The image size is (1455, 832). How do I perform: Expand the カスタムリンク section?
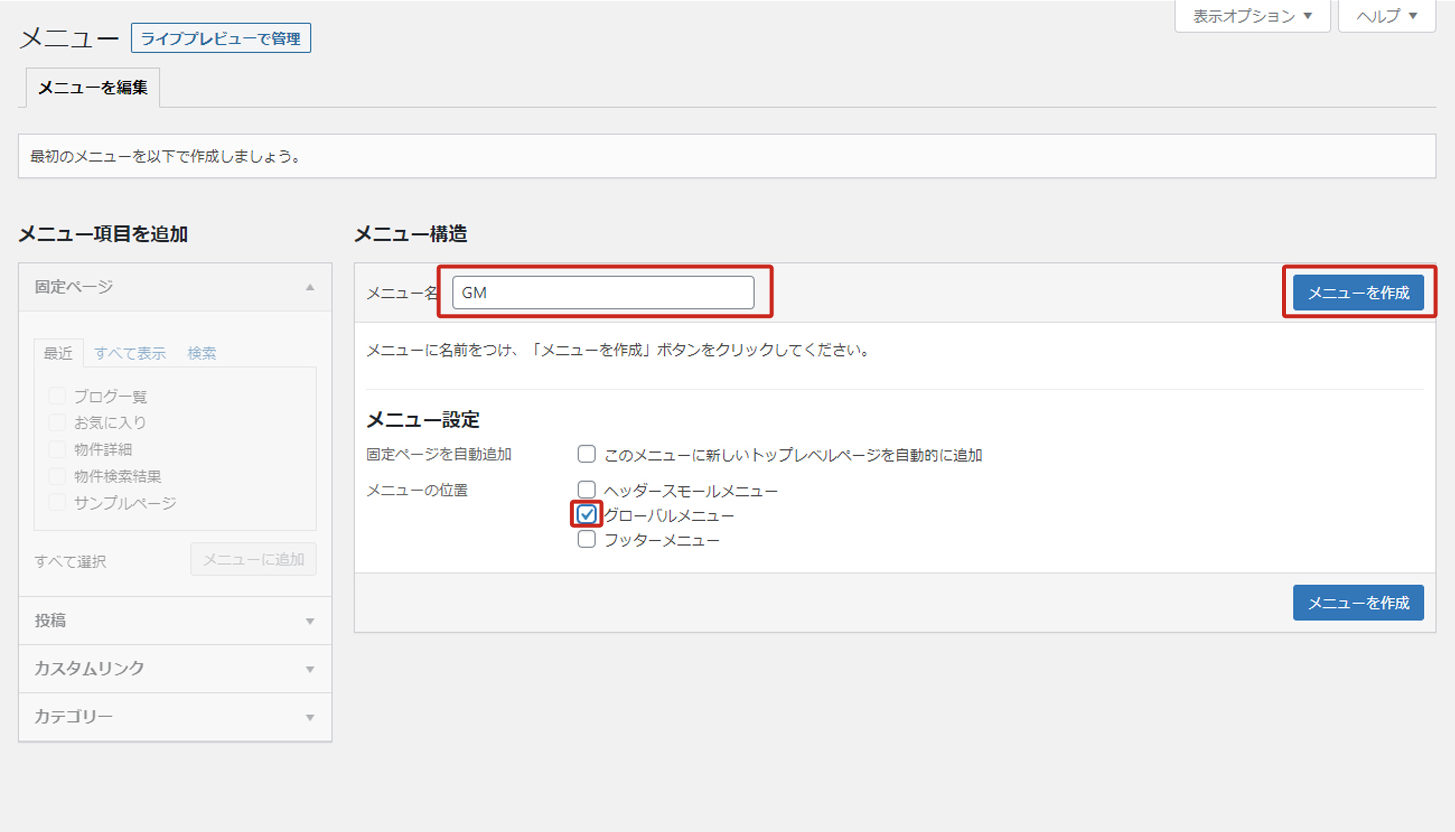(310, 669)
